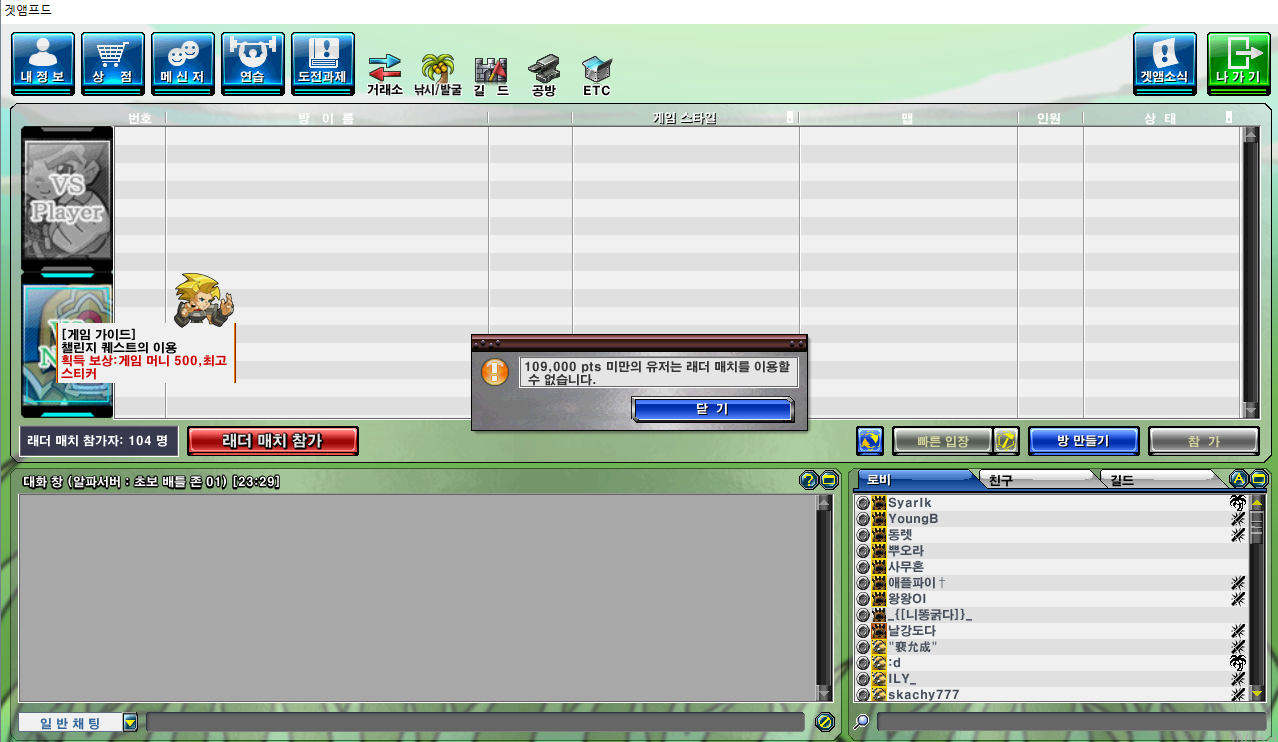1278x742 pixels.
Task: Toggle the minimize button on chat window header
Action: 829,481
